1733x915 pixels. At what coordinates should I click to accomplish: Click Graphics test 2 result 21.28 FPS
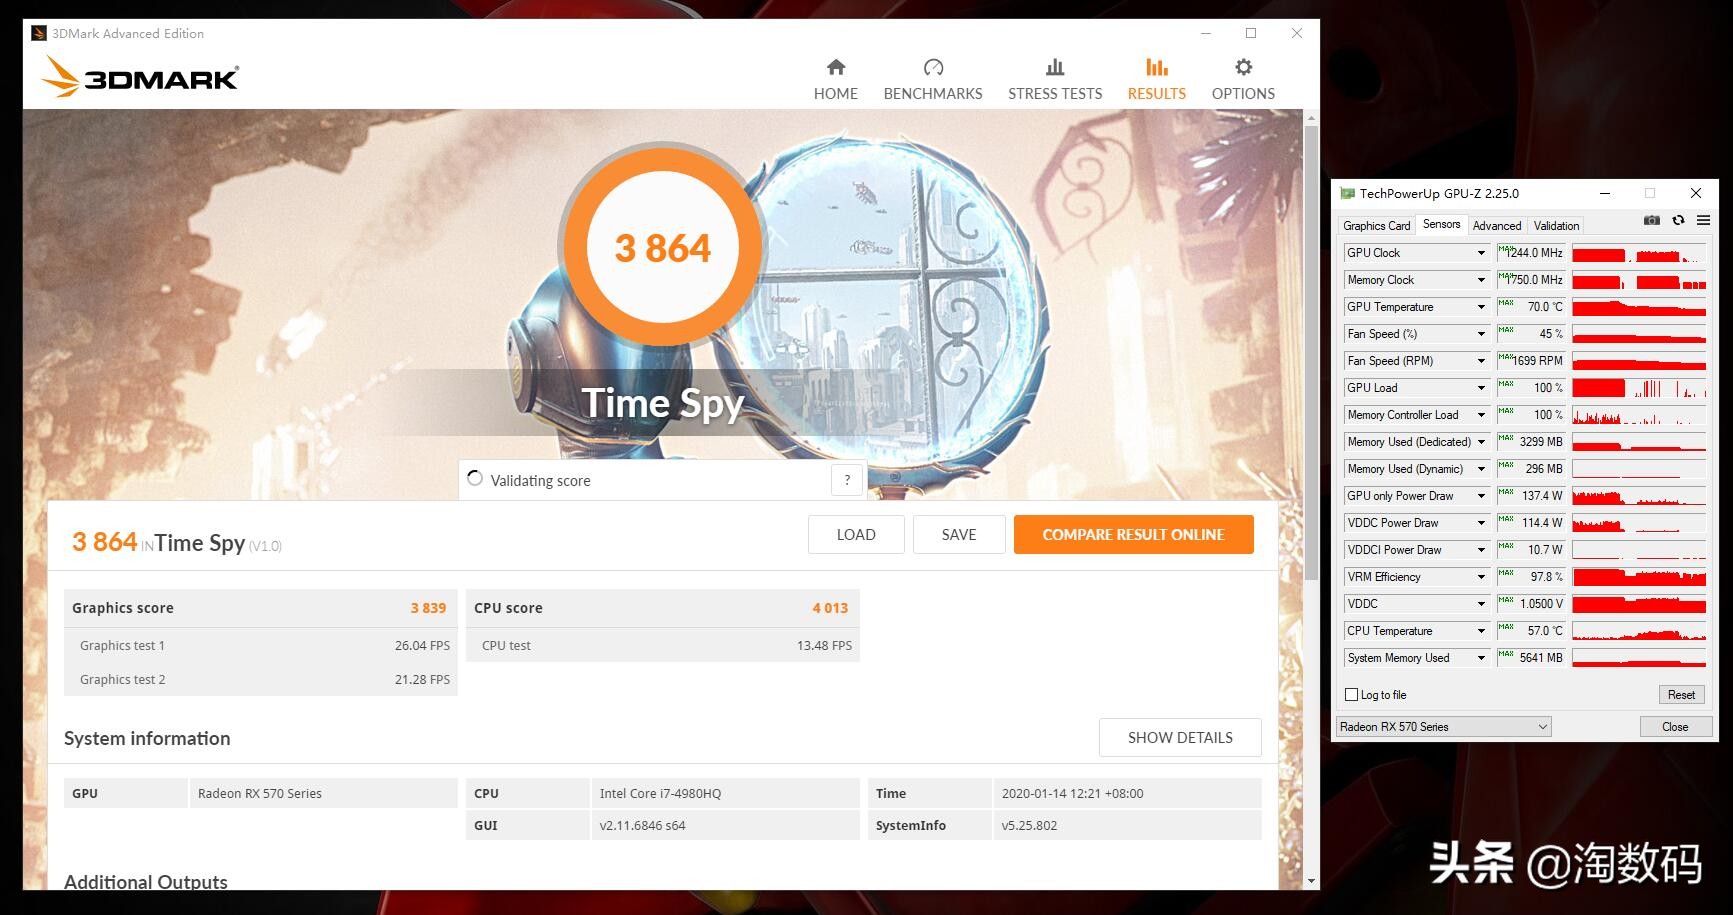(x=422, y=680)
